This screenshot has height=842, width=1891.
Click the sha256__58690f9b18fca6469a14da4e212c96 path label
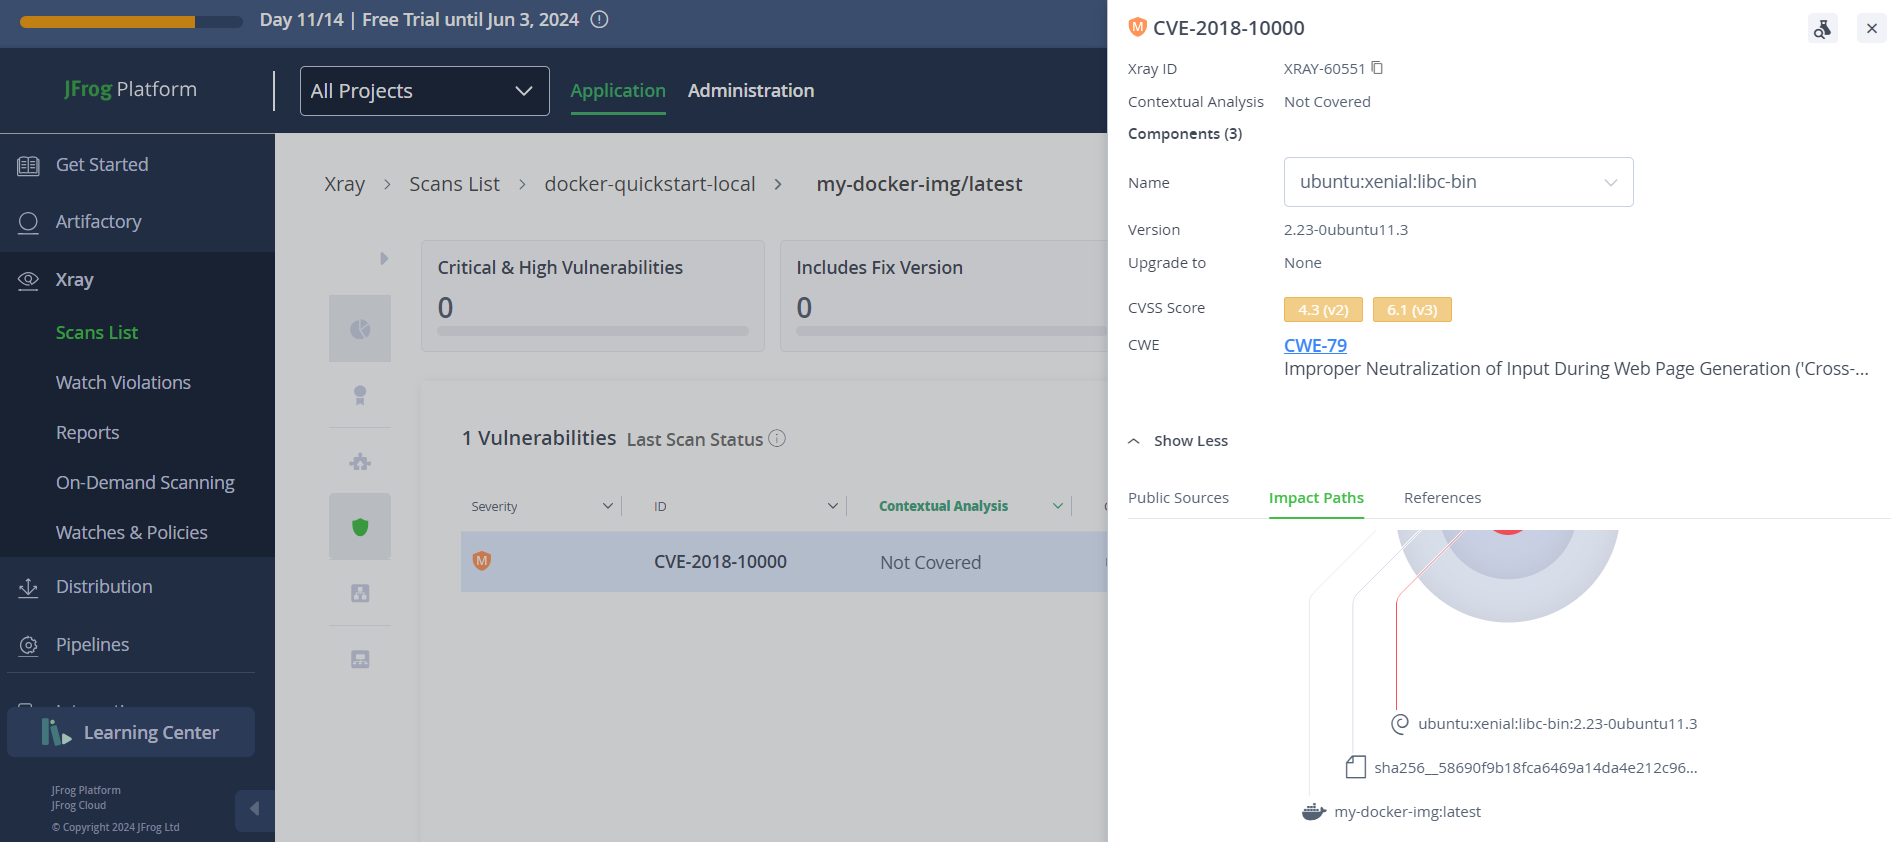[x=1536, y=768]
